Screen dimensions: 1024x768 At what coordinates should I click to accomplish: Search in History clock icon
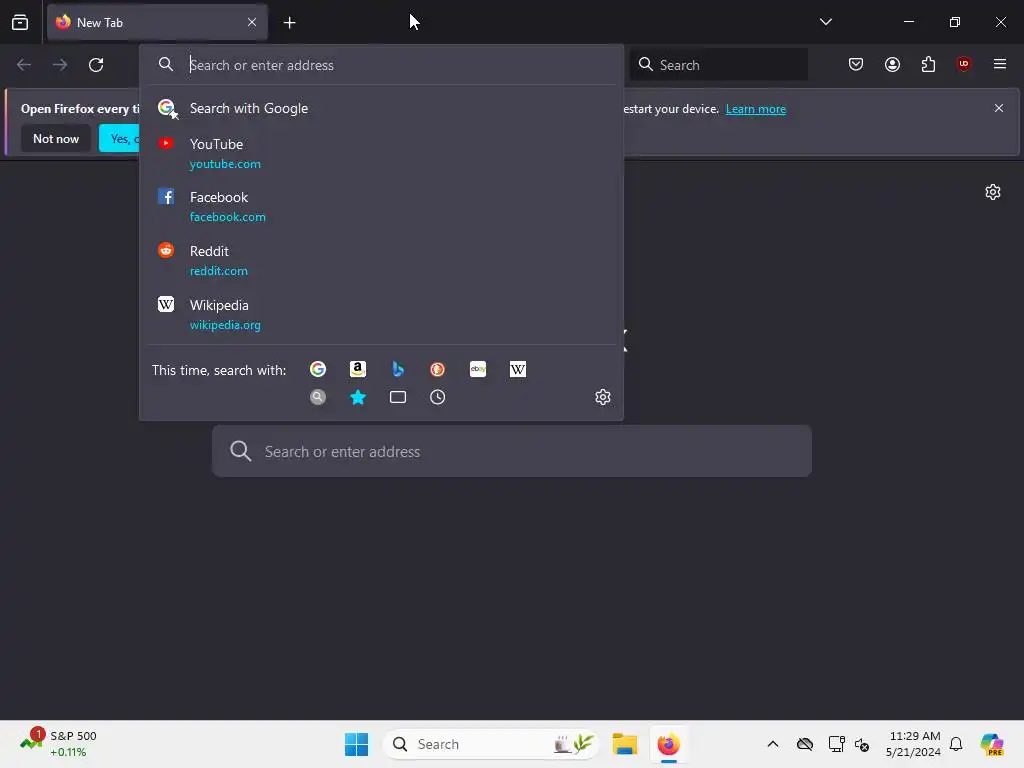pyautogui.click(x=438, y=397)
